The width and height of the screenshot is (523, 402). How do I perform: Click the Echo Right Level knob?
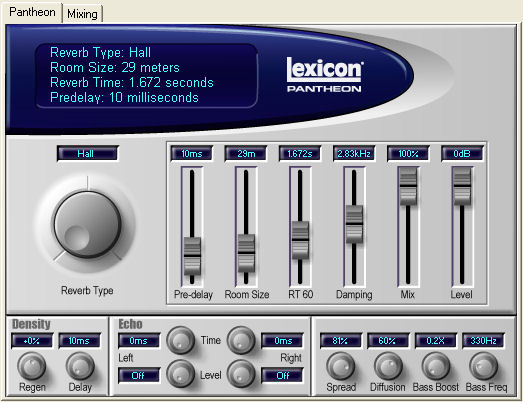(x=241, y=374)
